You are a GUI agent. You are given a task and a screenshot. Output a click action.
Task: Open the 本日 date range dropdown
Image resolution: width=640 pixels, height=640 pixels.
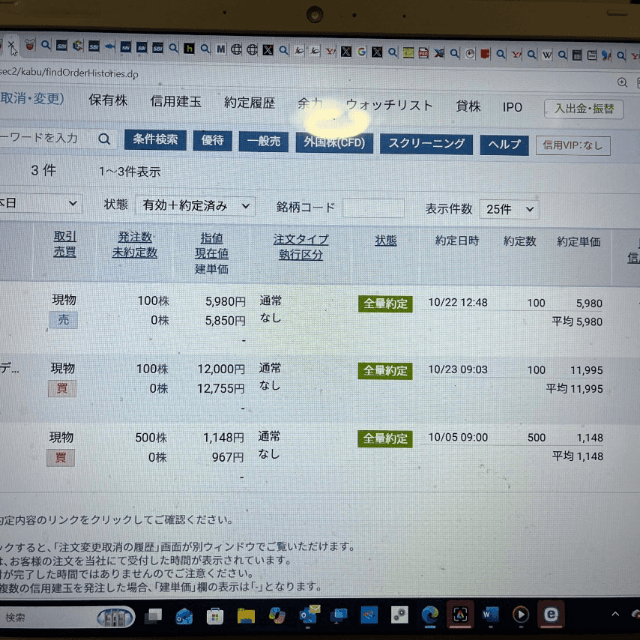(40, 203)
